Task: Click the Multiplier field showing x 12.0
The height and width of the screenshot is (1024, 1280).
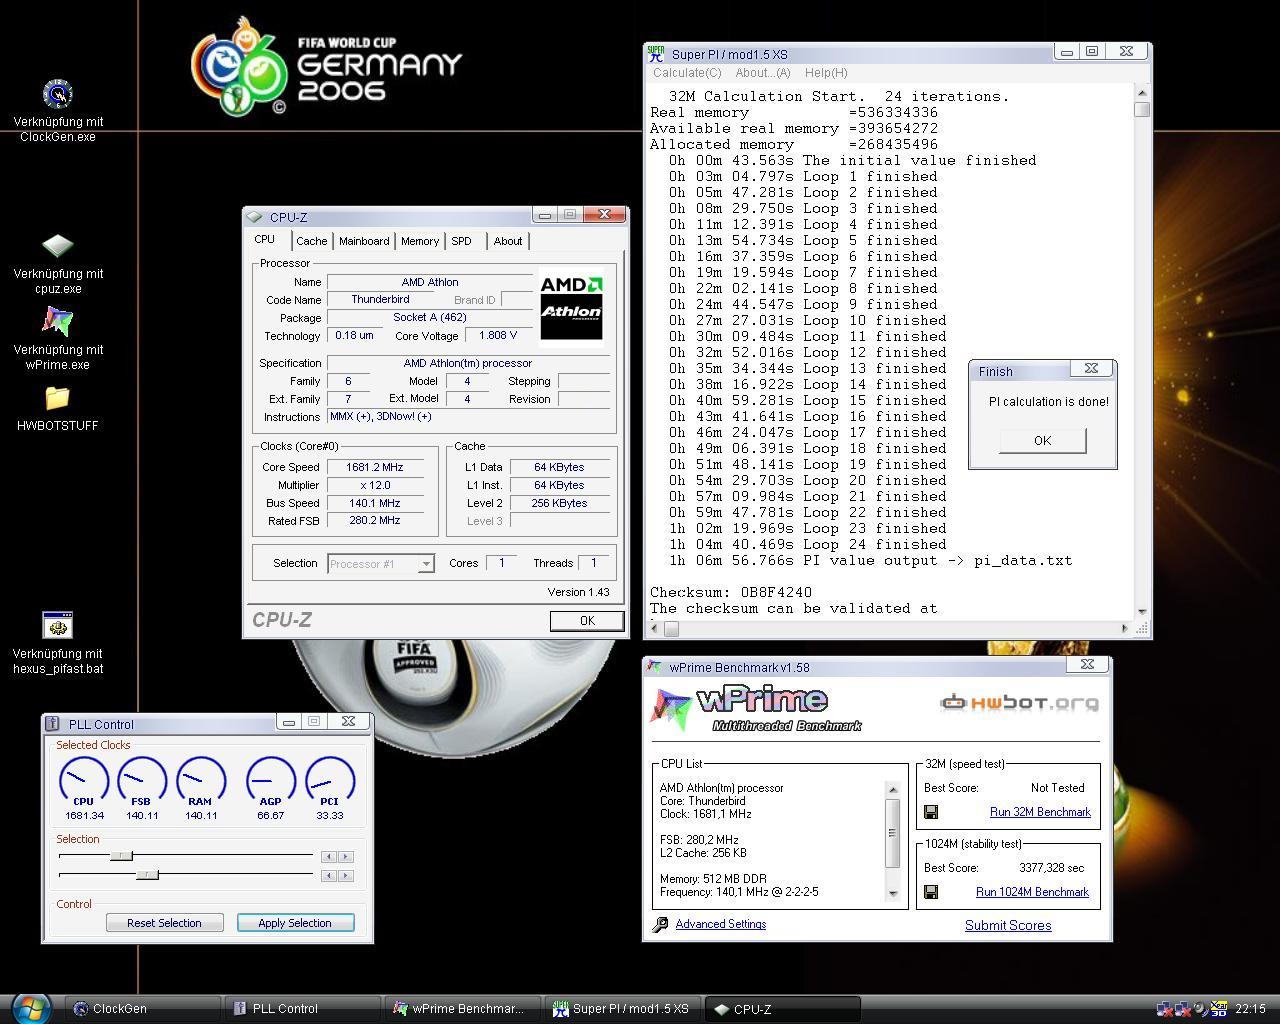Action: (375, 485)
